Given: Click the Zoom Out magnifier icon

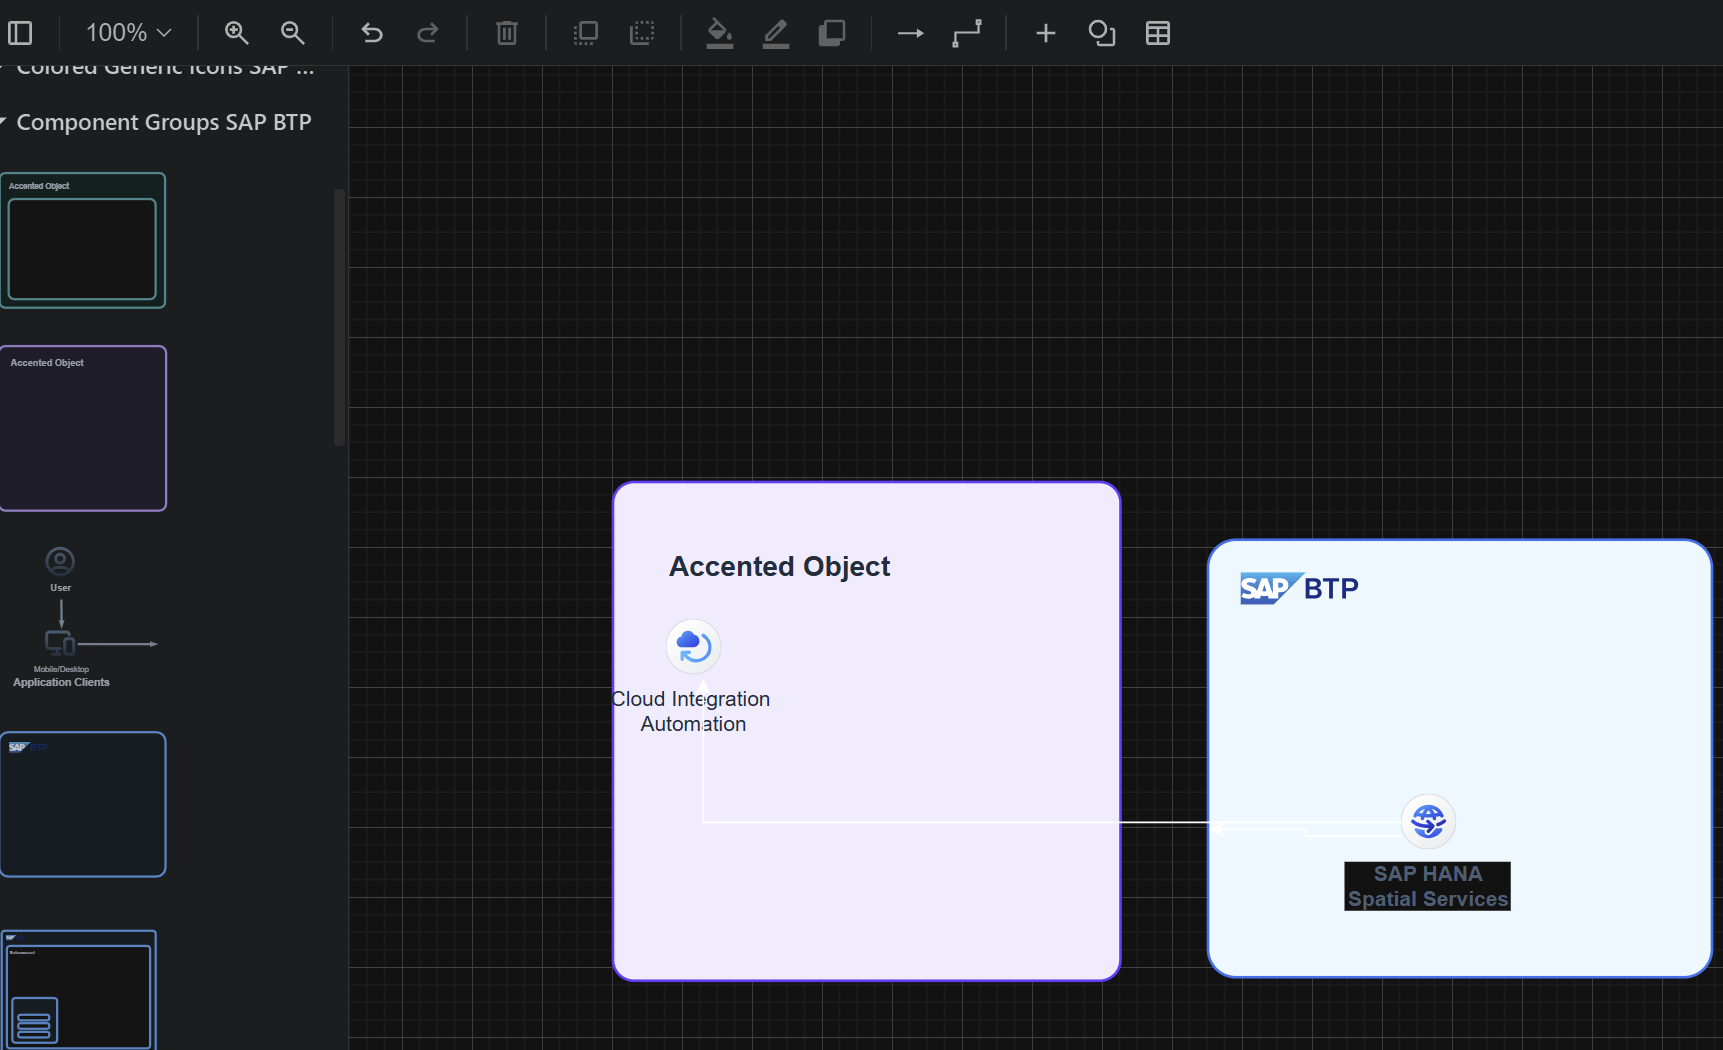Looking at the screenshot, I should pos(292,33).
